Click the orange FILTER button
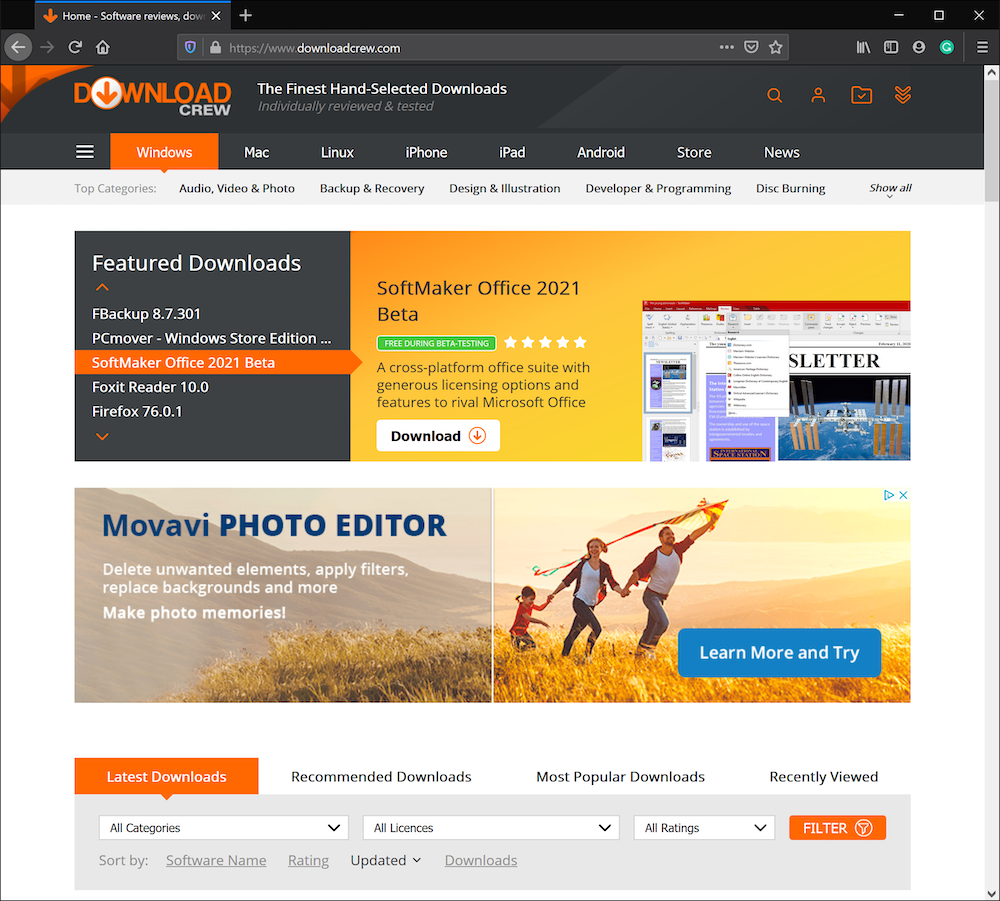Viewport: 1000px width, 901px height. point(837,828)
